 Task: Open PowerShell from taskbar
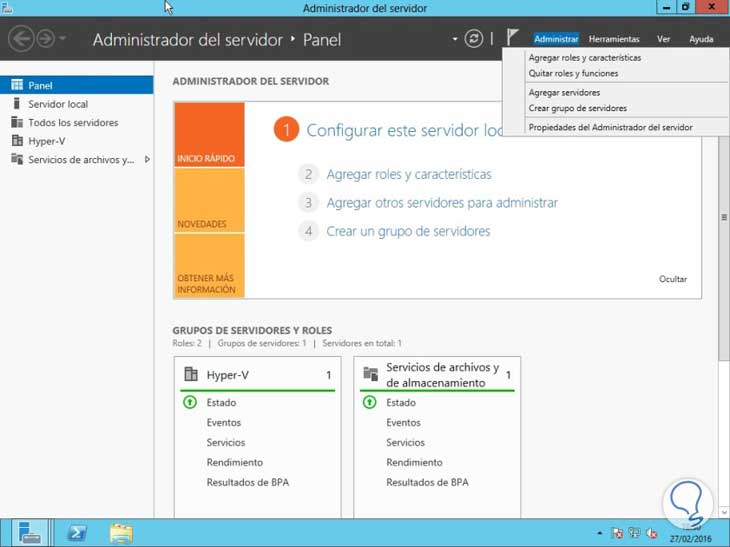click(x=77, y=533)
